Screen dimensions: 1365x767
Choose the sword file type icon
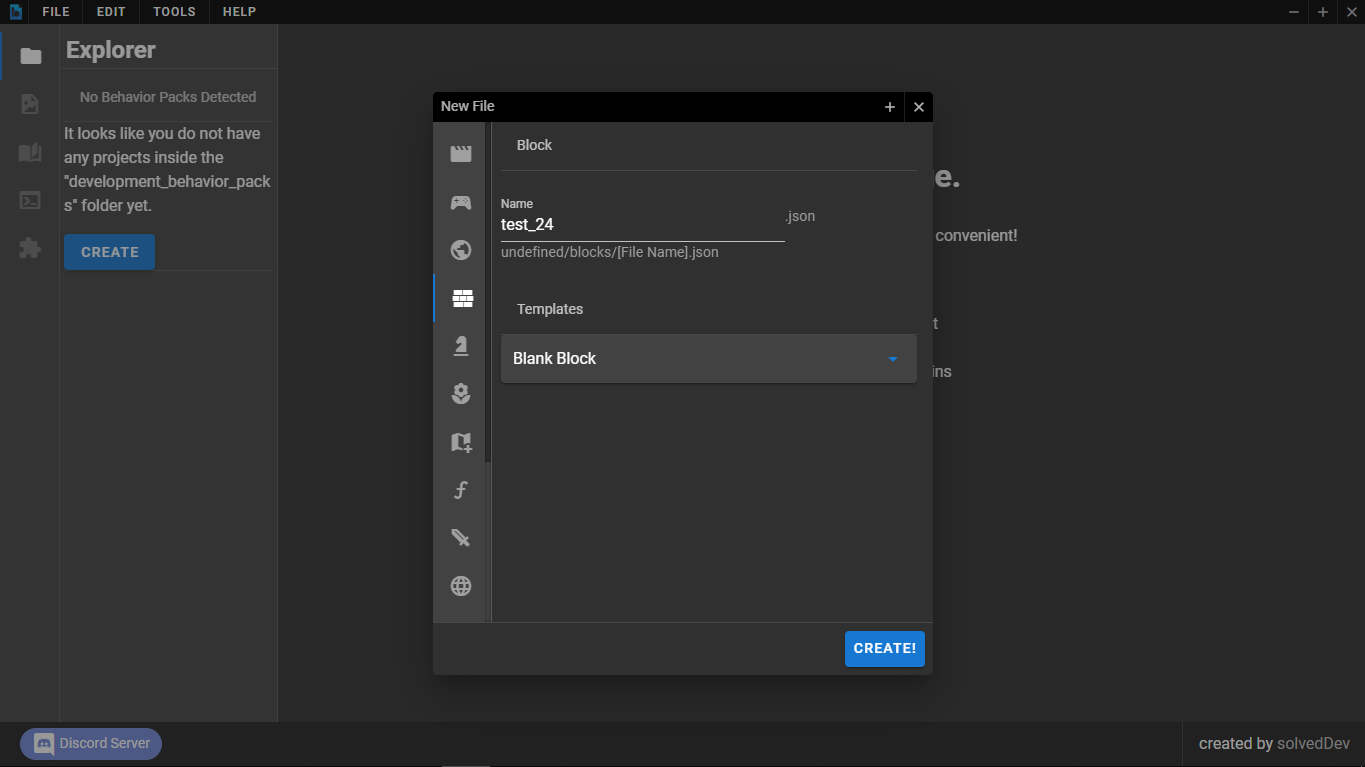460,538
